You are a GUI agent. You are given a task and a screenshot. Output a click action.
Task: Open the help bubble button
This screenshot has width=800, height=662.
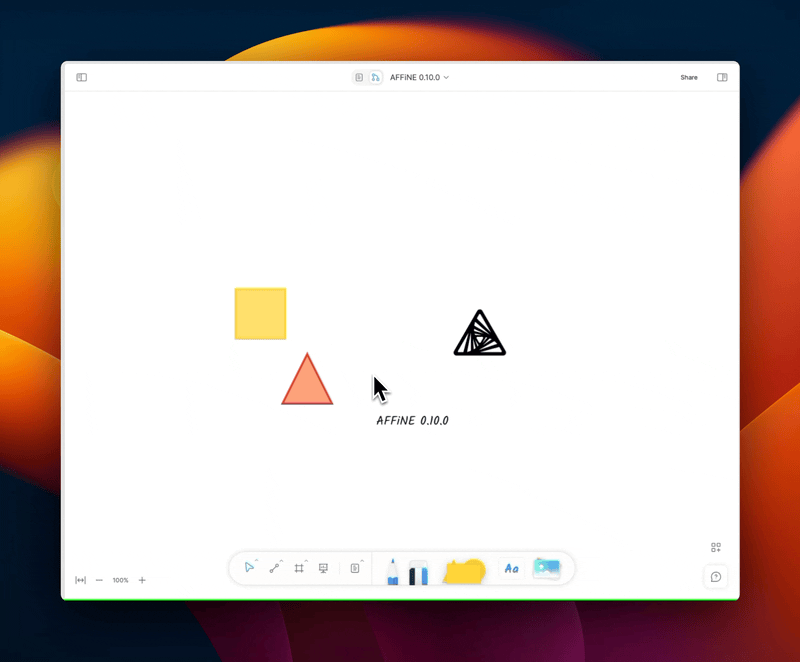716,577
